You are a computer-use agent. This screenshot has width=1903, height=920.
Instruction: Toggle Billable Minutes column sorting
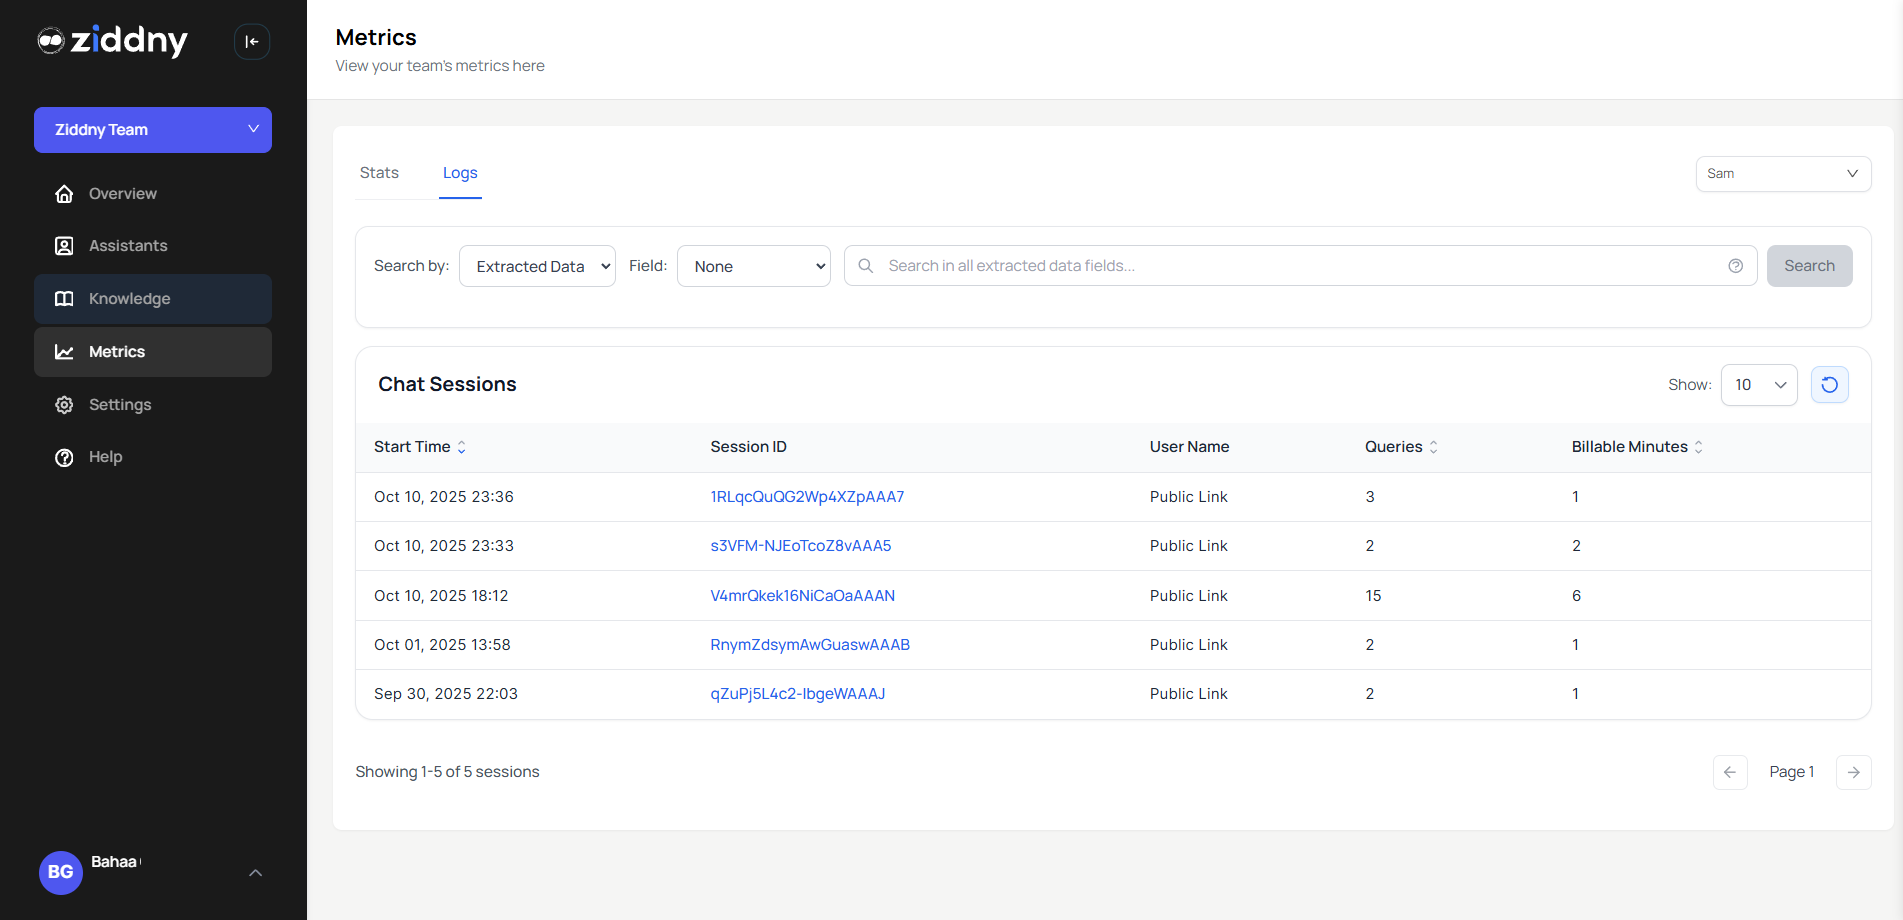[1698, 447]
